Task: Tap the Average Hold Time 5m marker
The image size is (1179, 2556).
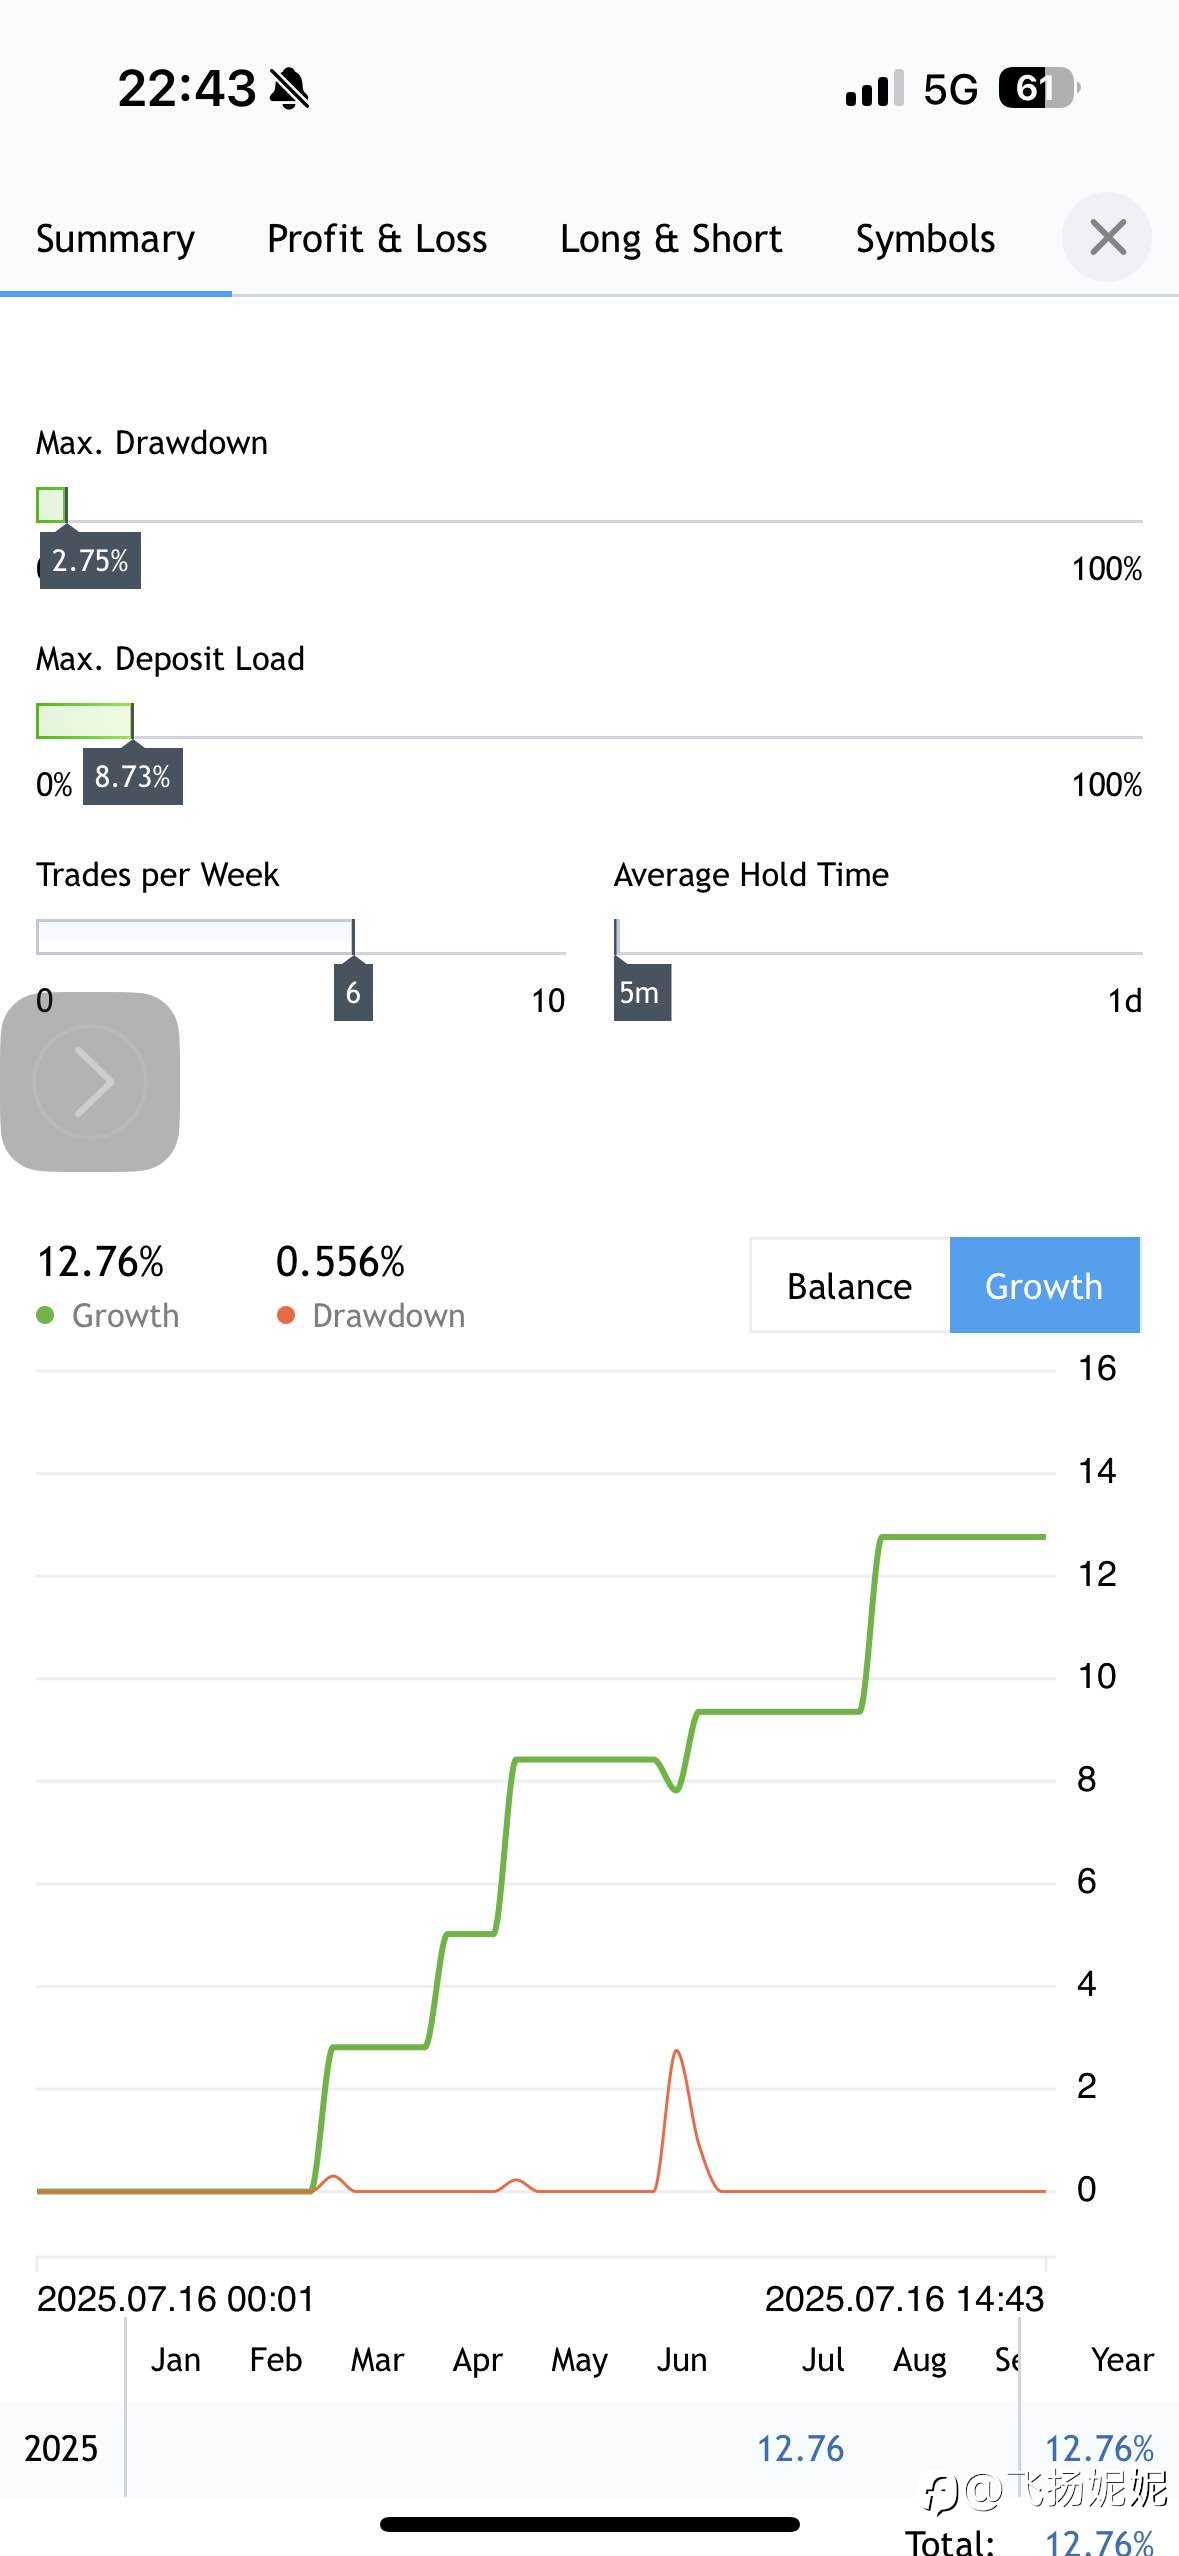Action: pyautogui.click(x=642, y=992)
